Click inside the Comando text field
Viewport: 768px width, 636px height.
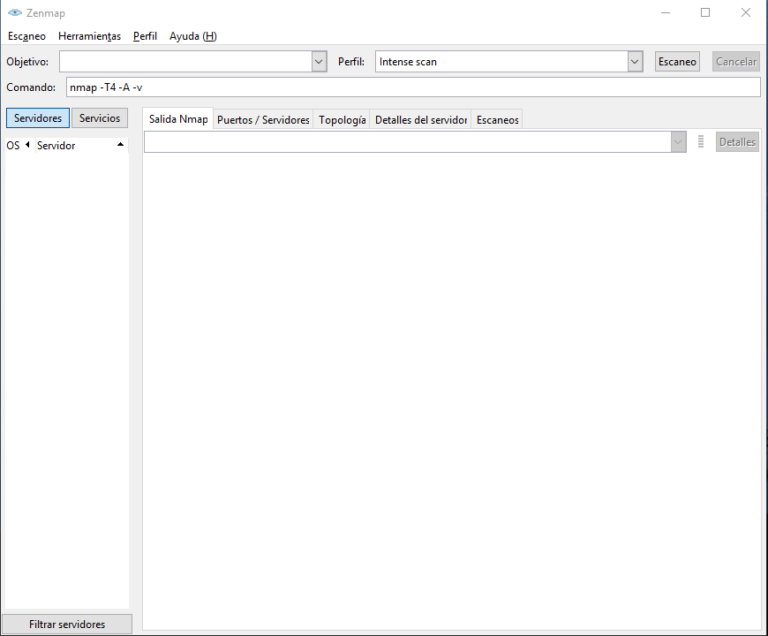click(413, 87)
